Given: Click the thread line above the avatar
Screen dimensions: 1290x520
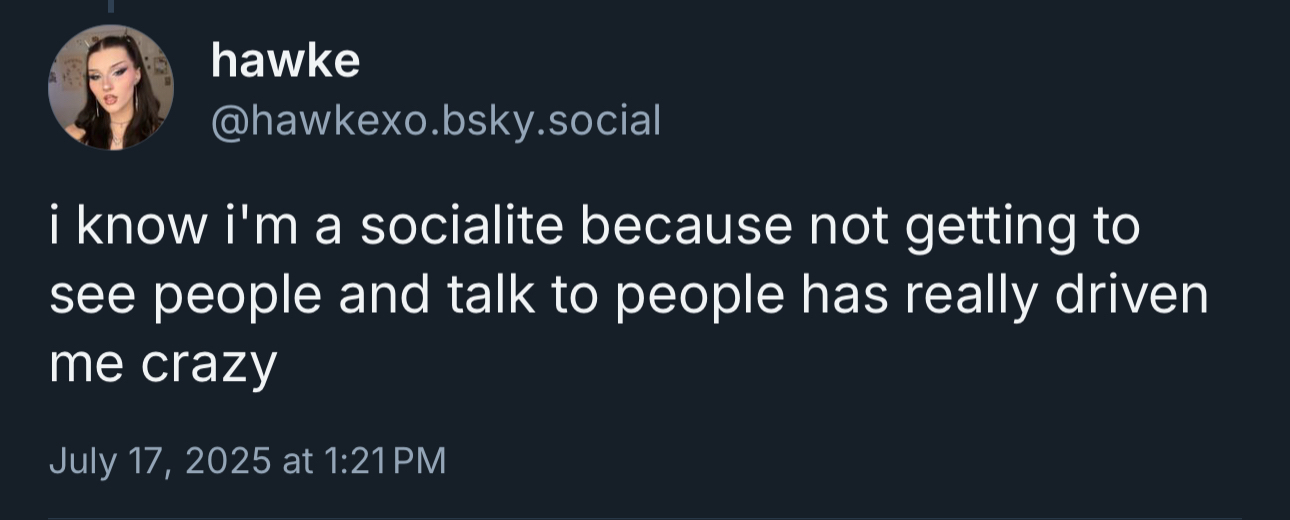Looking at the screenshot, I should point(110,6).
